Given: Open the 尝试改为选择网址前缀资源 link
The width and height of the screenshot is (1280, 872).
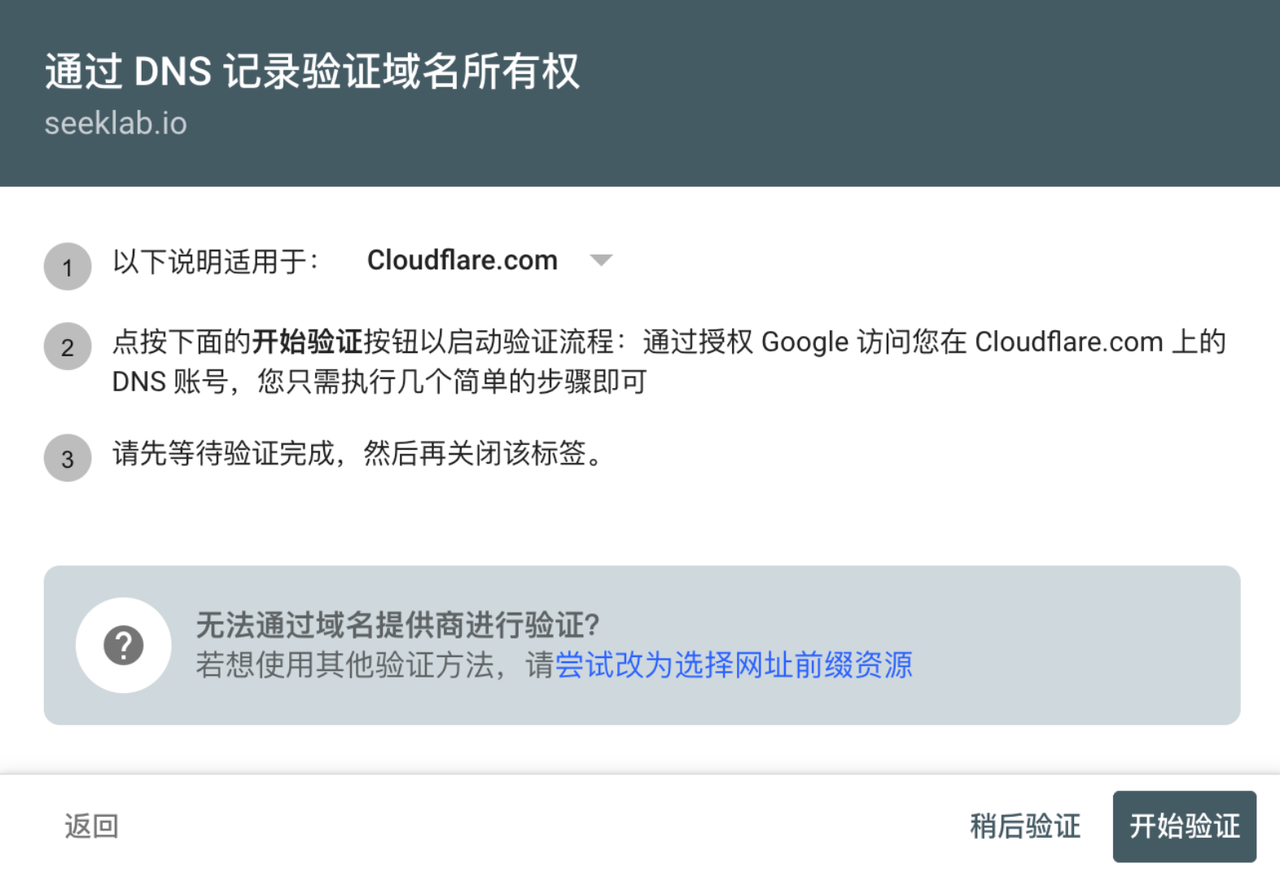Looking at the screenshot, I should (x=733, y=665).
